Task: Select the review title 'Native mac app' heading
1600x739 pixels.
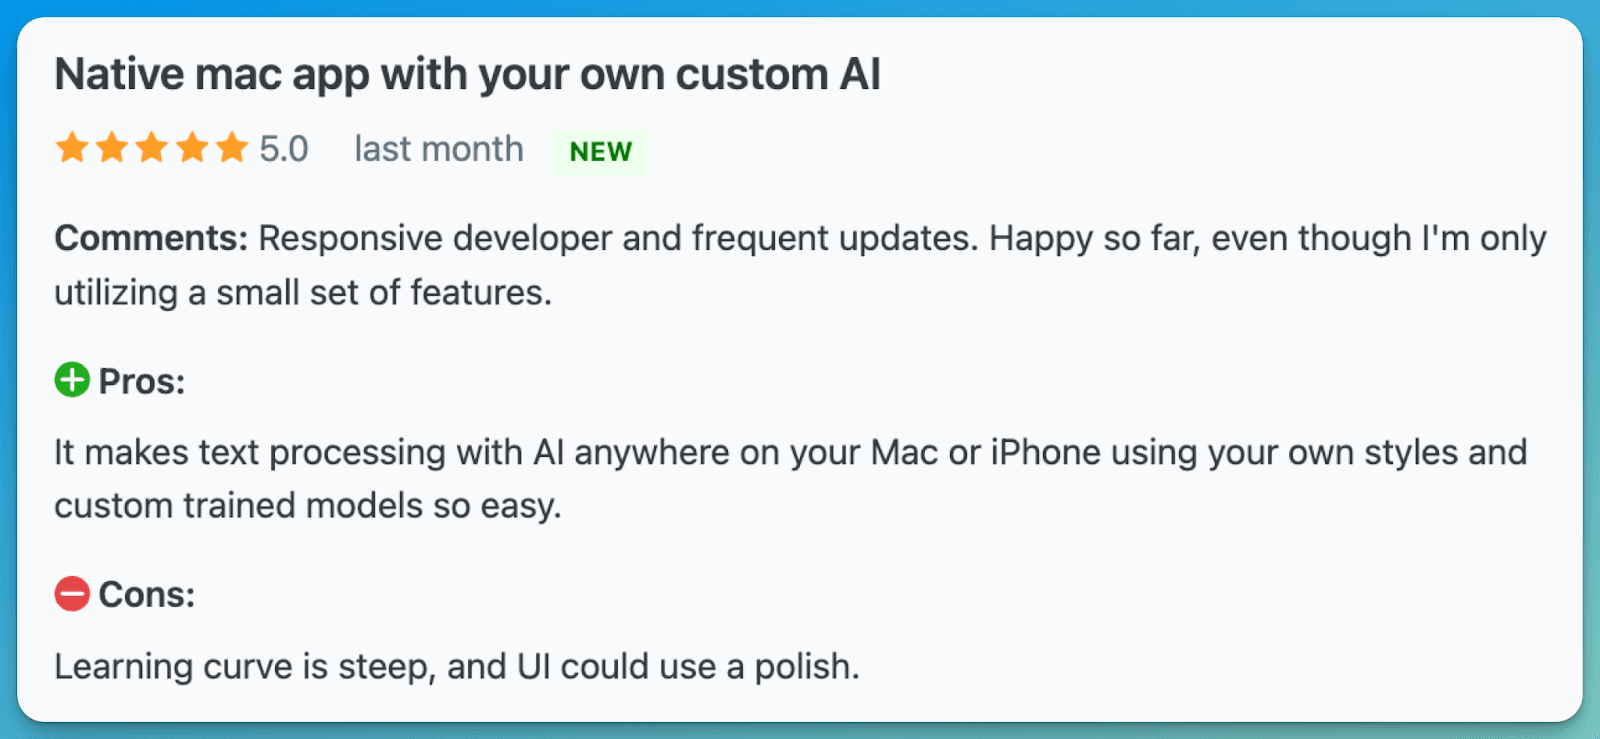Action: [x=468, y=75]
